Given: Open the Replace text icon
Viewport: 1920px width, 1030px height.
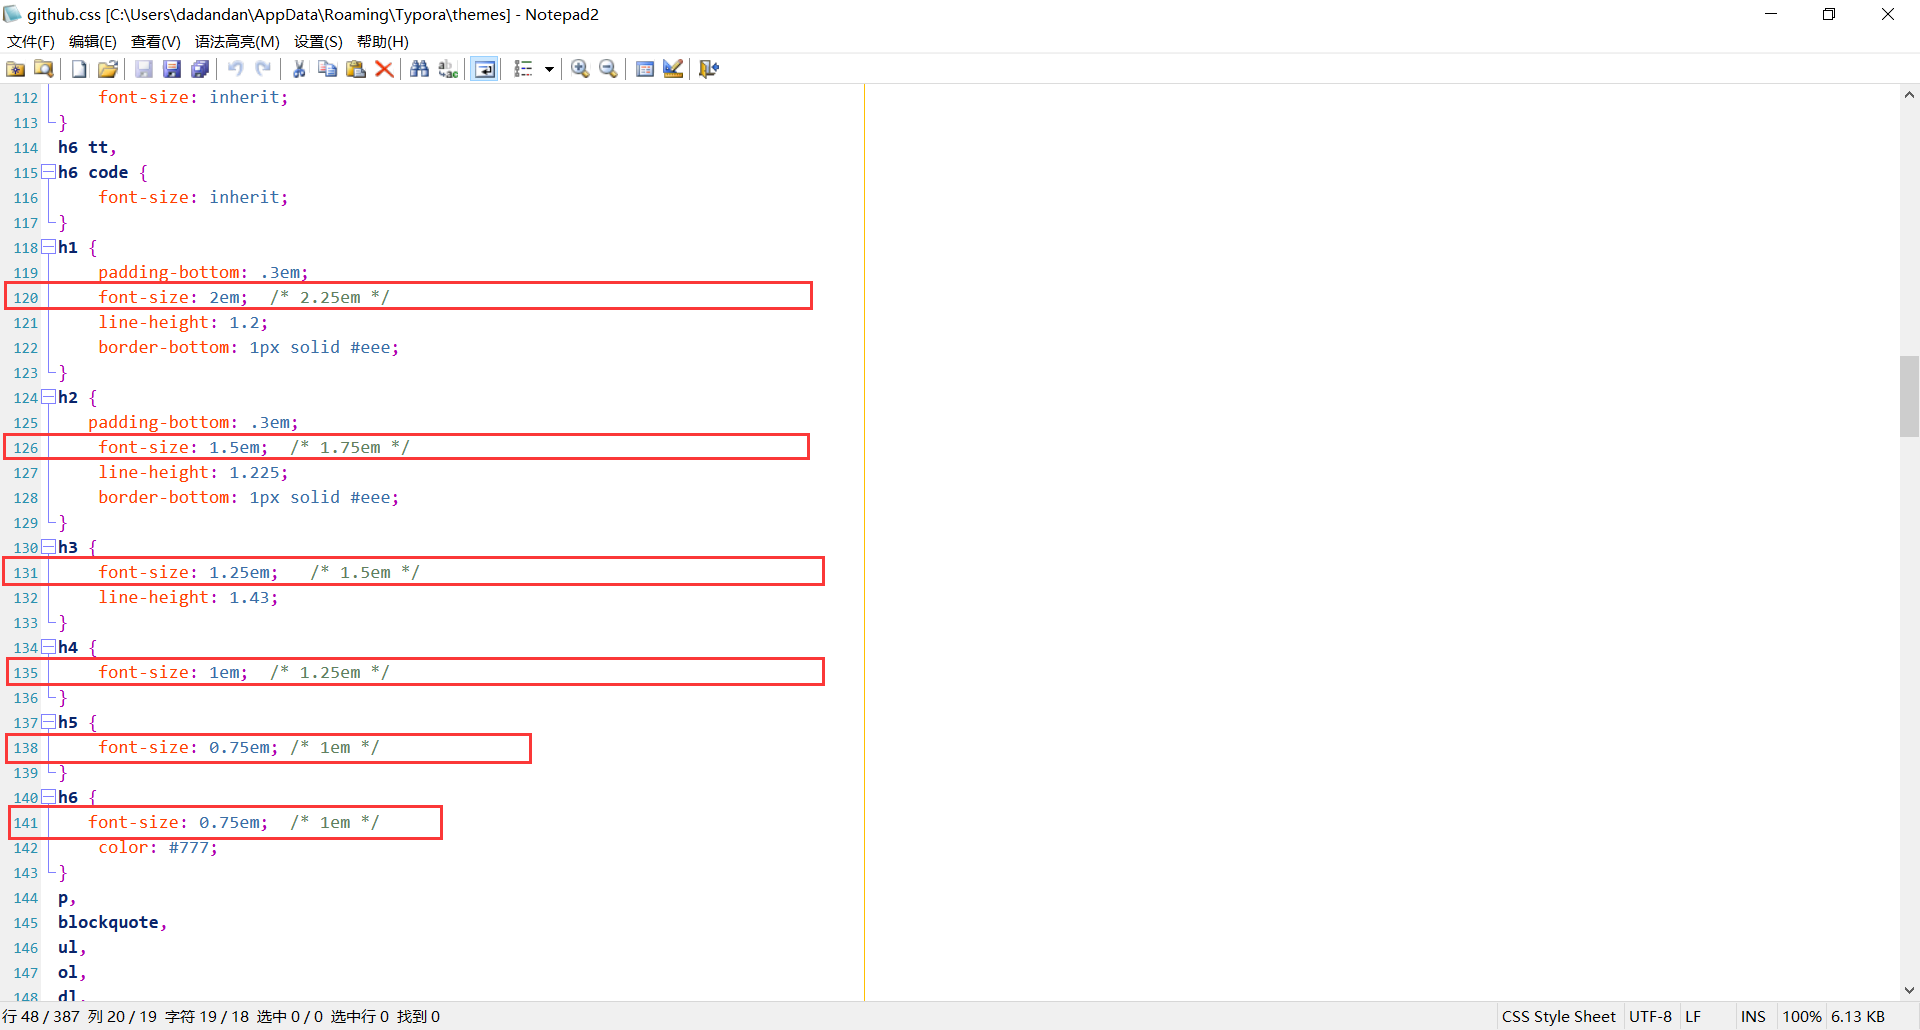Looking at the screenshot, I should (448, 69).
